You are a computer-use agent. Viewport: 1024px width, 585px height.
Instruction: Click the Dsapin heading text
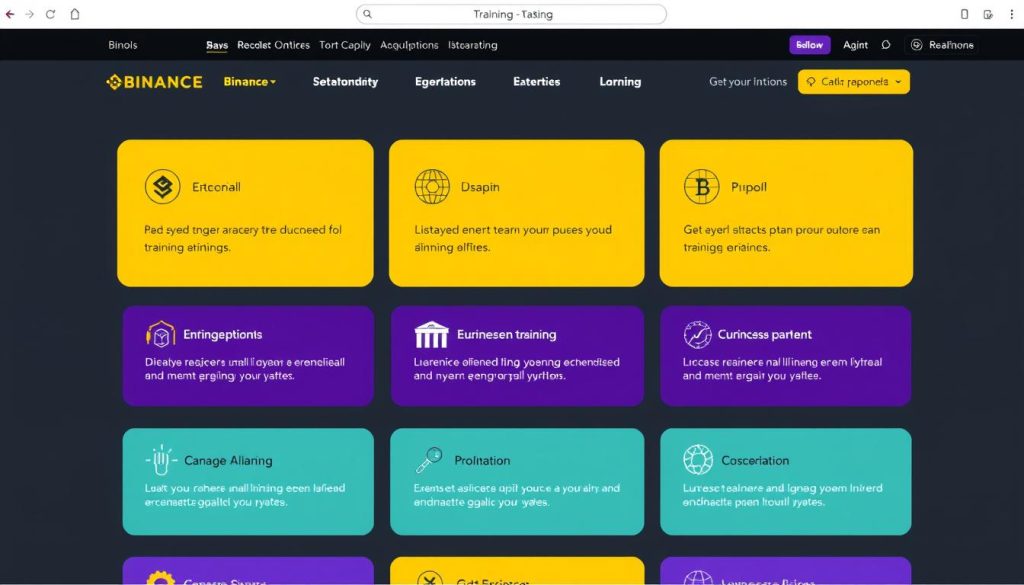click(480, 187)
